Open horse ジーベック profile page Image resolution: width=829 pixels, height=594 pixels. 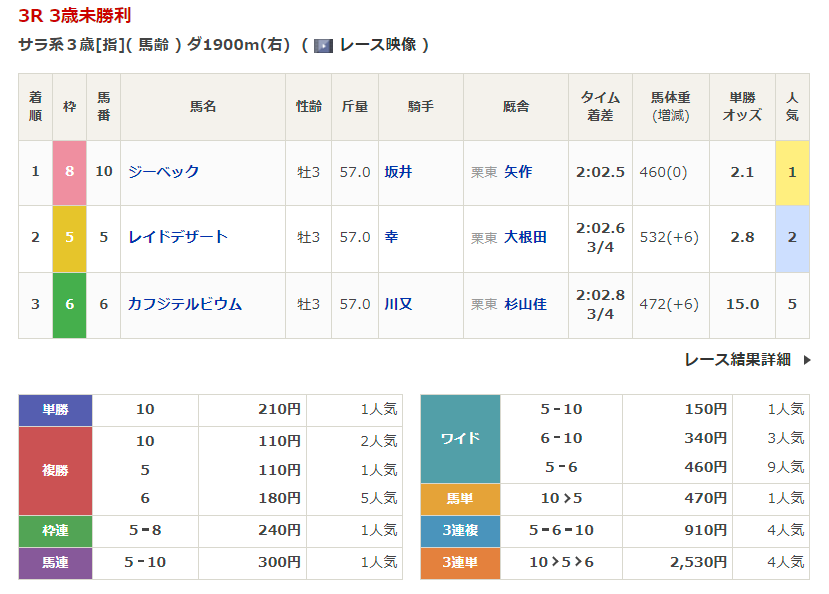[164, 172]
